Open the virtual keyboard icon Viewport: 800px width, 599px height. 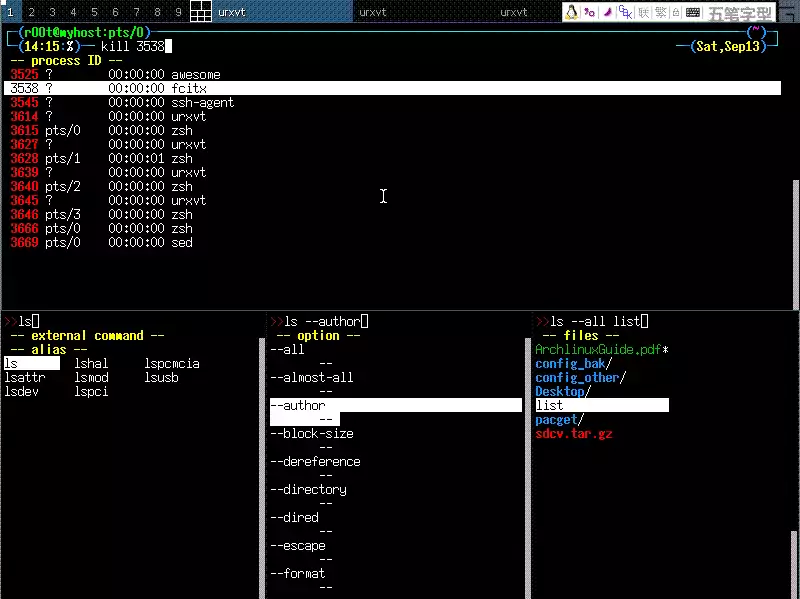[693, 12]
